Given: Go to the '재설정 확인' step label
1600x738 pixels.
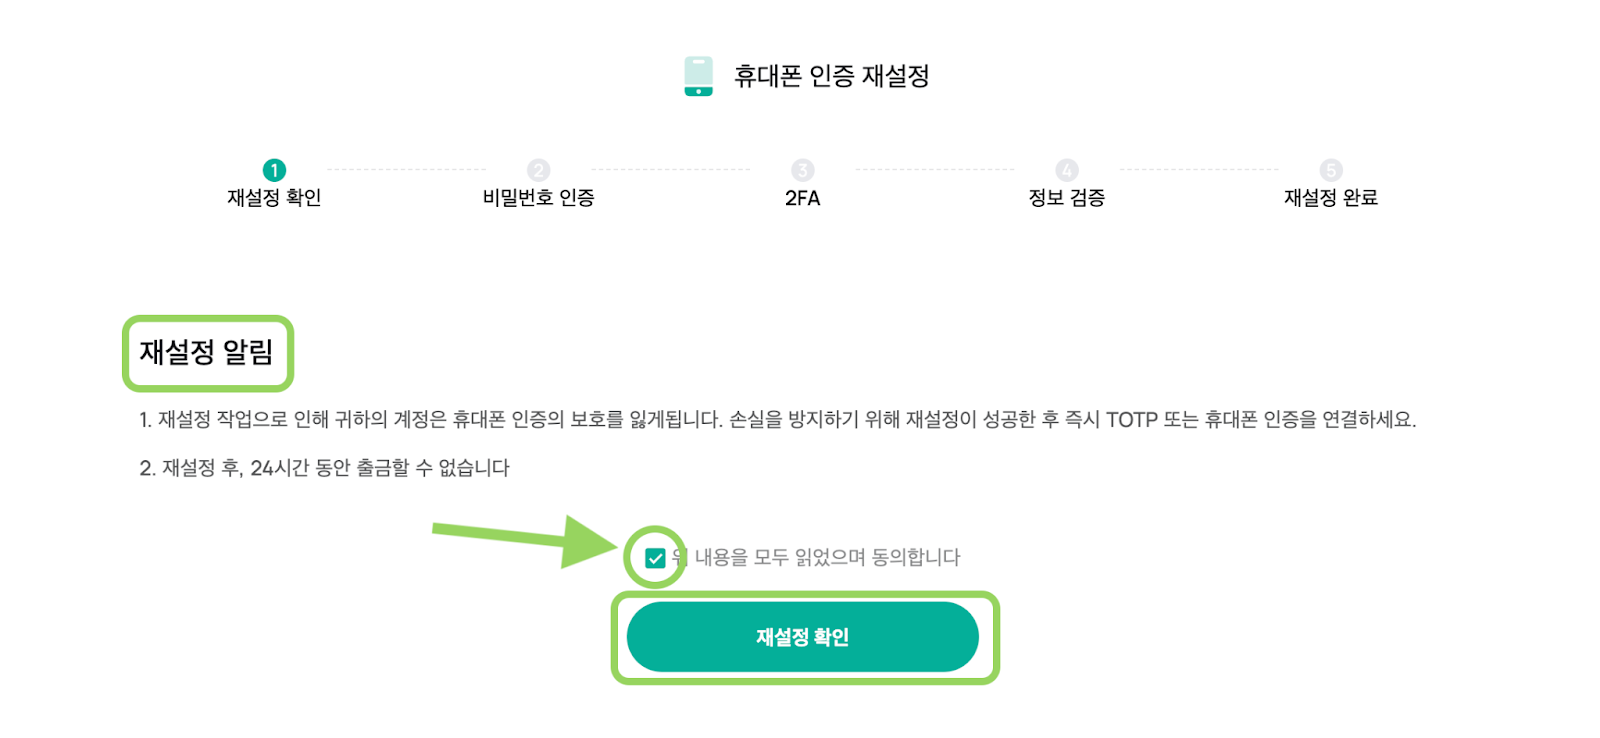Looking at the screenshot, I should coord(274,198).
